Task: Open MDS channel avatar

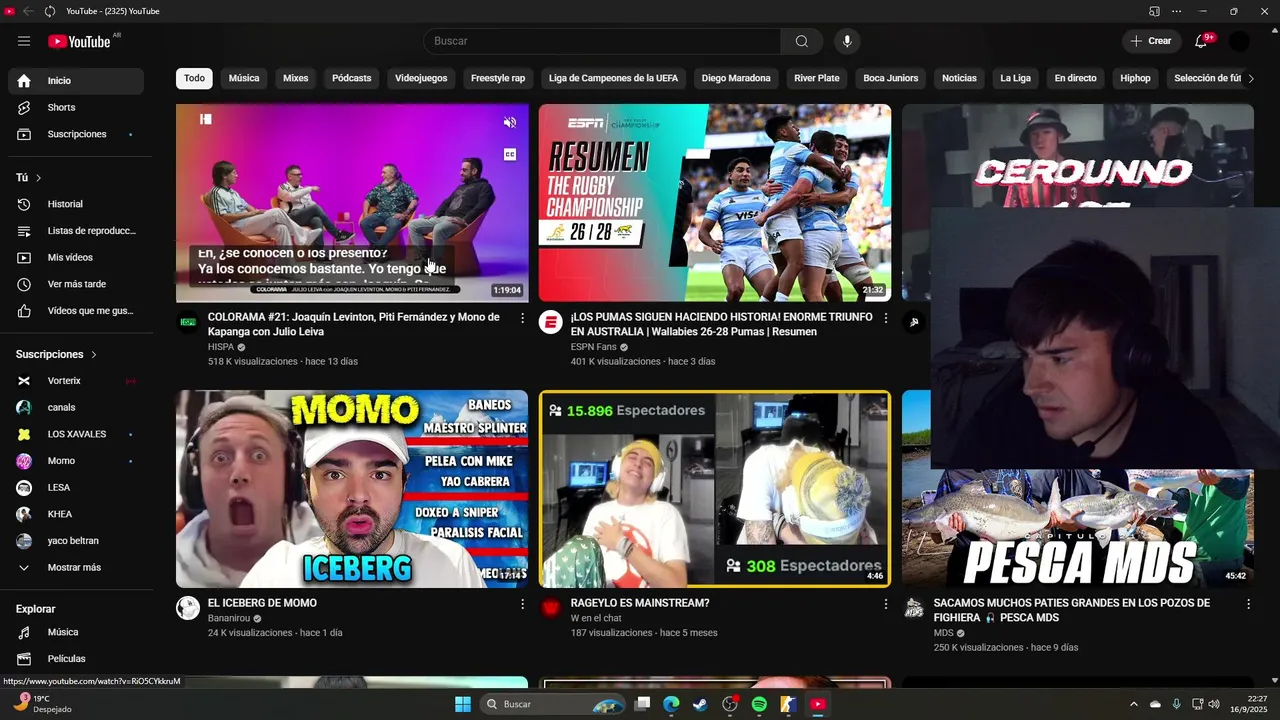Action: [914, 608]
